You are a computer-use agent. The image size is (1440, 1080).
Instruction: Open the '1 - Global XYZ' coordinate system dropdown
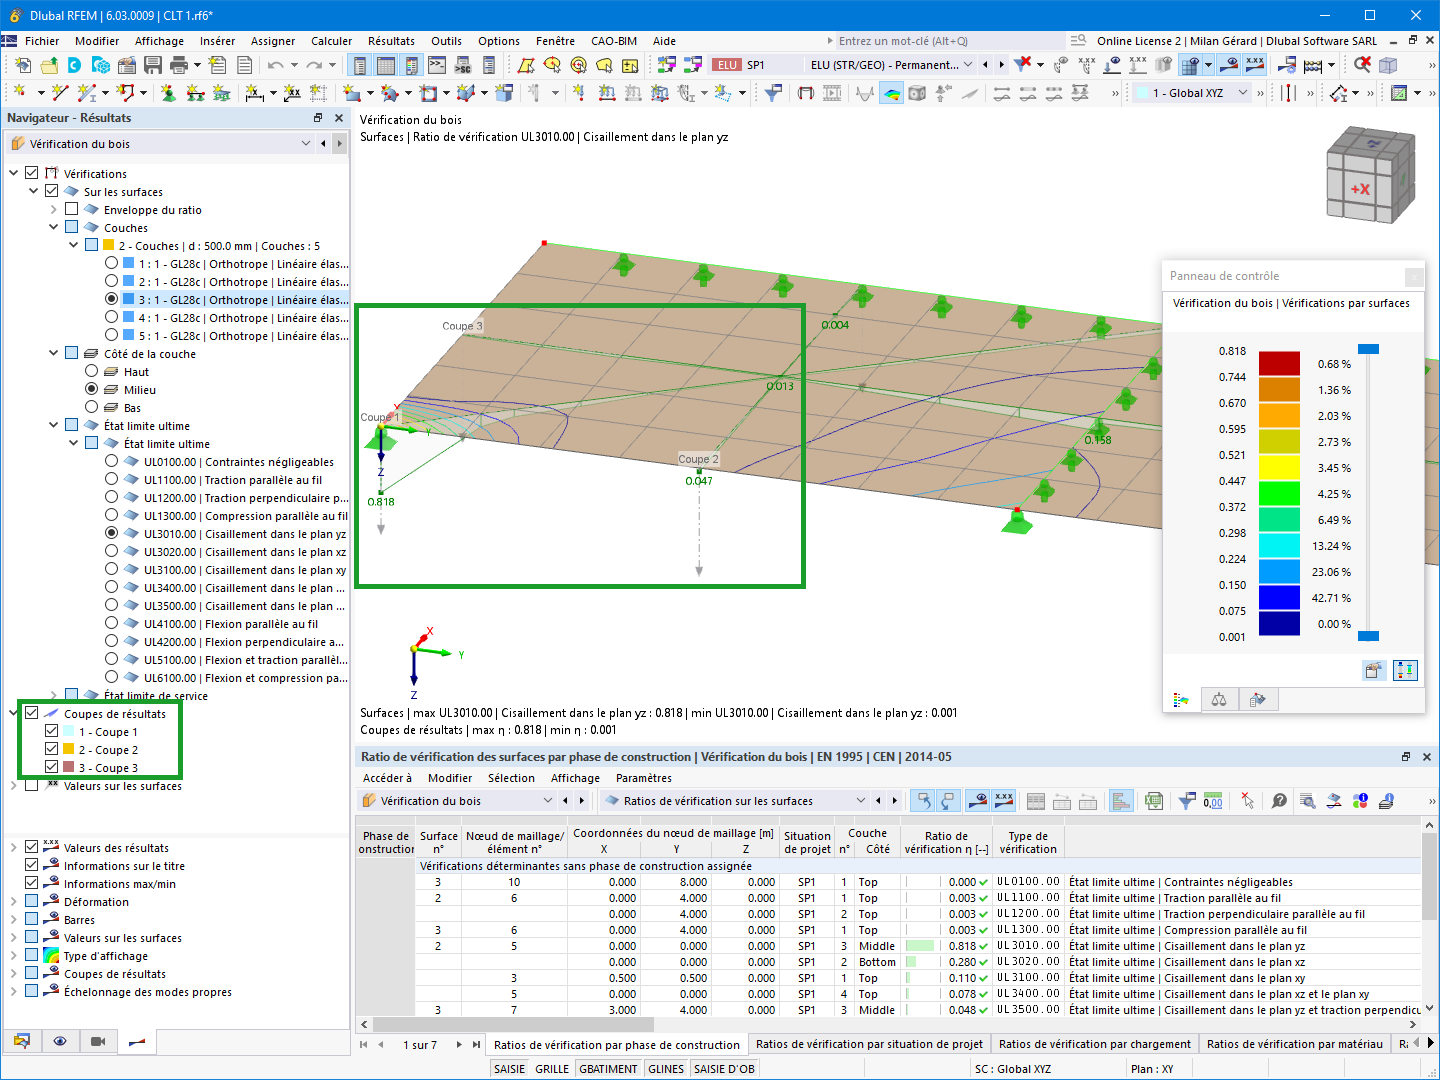pos(1243,93)
